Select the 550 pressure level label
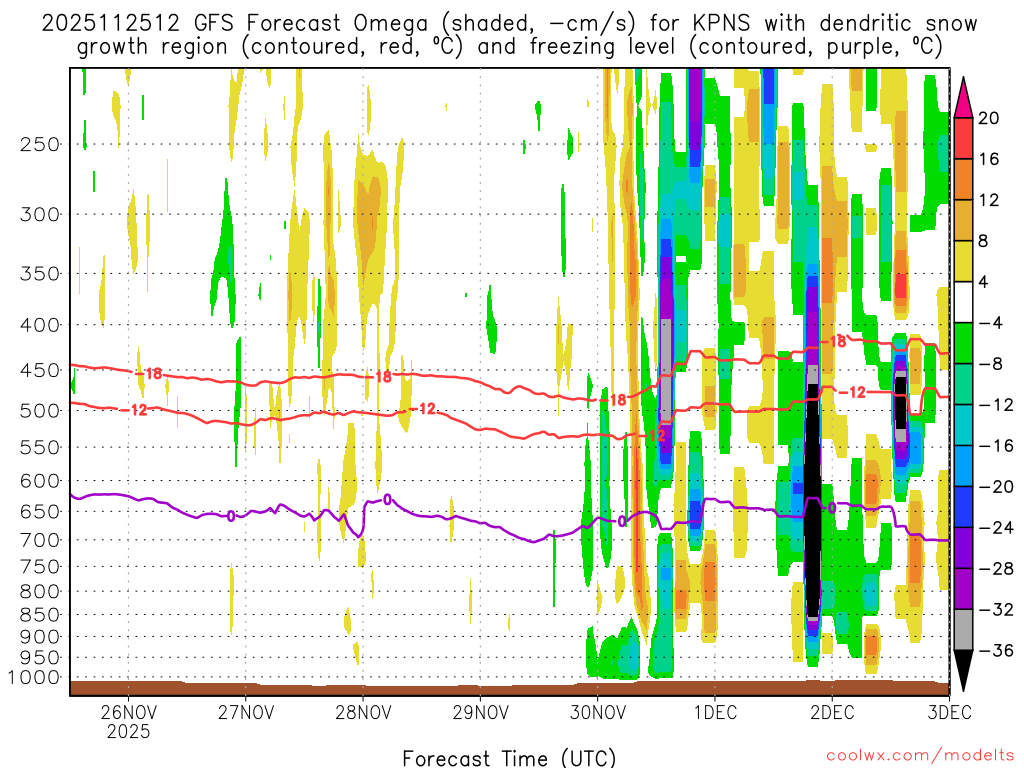This screenshot has height=768, width=1024. tap(40, 447)
